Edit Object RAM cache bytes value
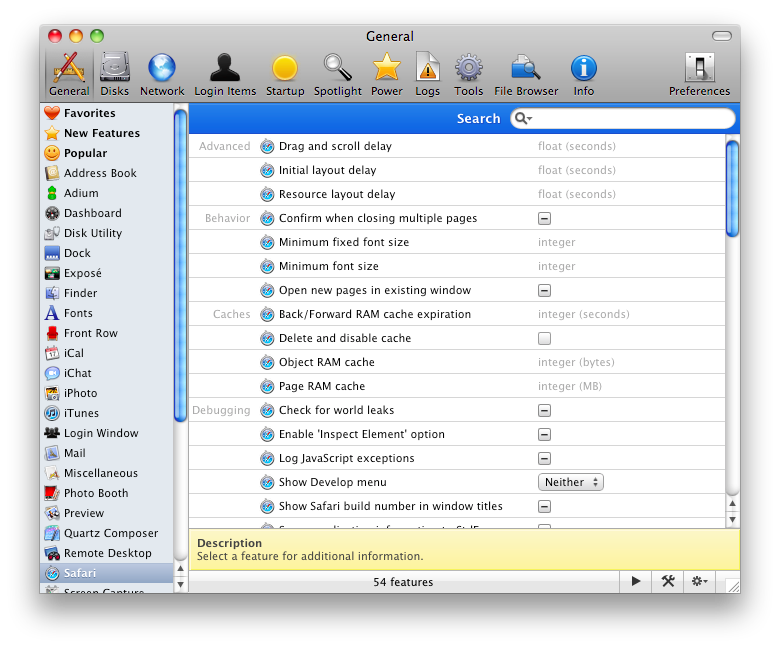Screen dimensions: 780x648 coord(576,362)
